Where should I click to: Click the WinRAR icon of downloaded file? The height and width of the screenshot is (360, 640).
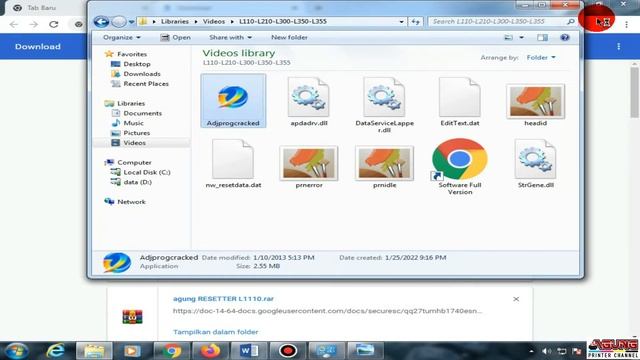pyautogui.click(x=132, y=317)
